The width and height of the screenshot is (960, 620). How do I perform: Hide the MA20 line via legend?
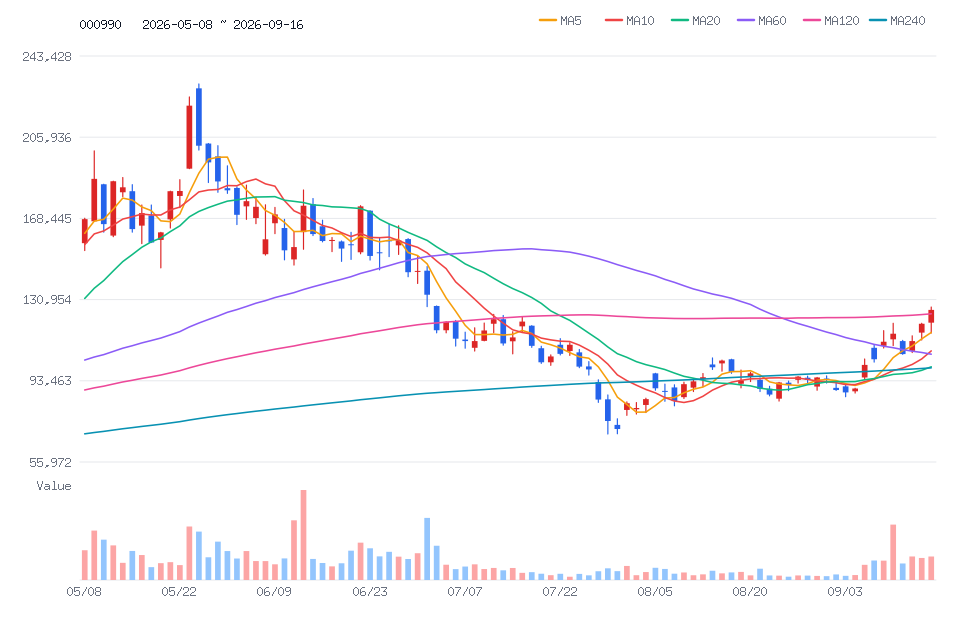(x=696, y=21)
